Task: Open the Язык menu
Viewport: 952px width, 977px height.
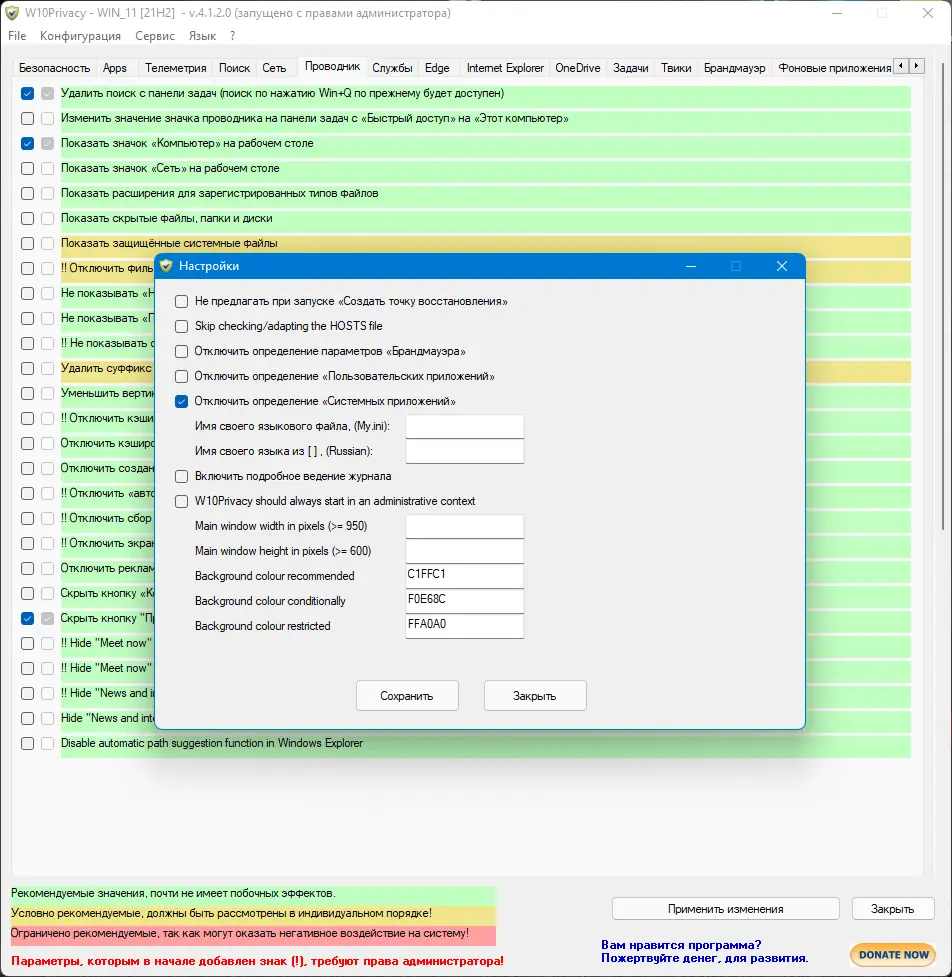Action: (x=202, y=36)
